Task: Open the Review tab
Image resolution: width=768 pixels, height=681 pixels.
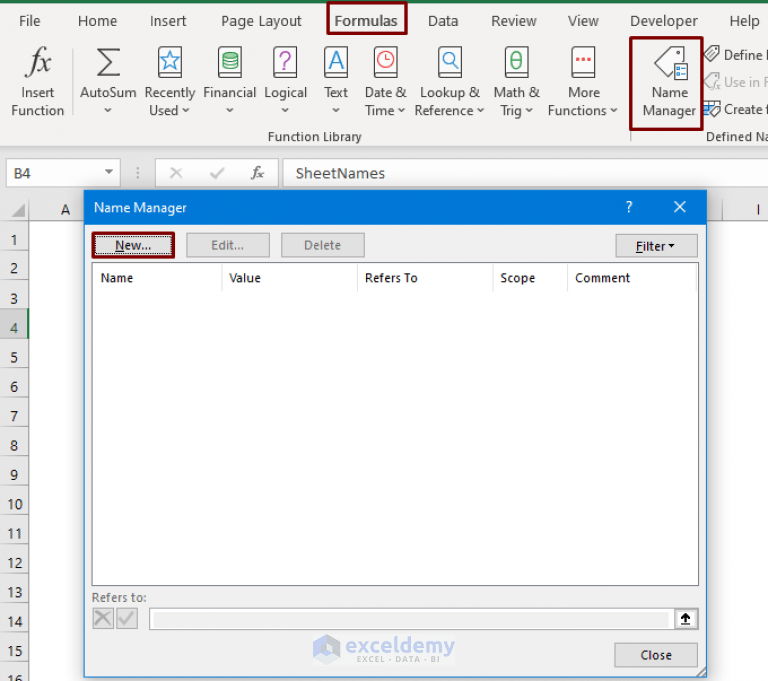Action: tap(513, 21)
